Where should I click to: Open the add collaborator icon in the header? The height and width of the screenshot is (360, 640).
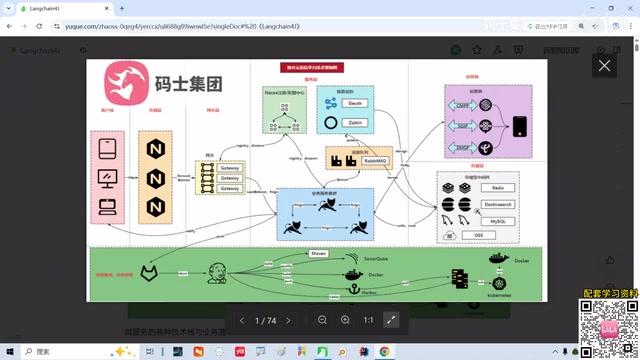pos(498,50)
